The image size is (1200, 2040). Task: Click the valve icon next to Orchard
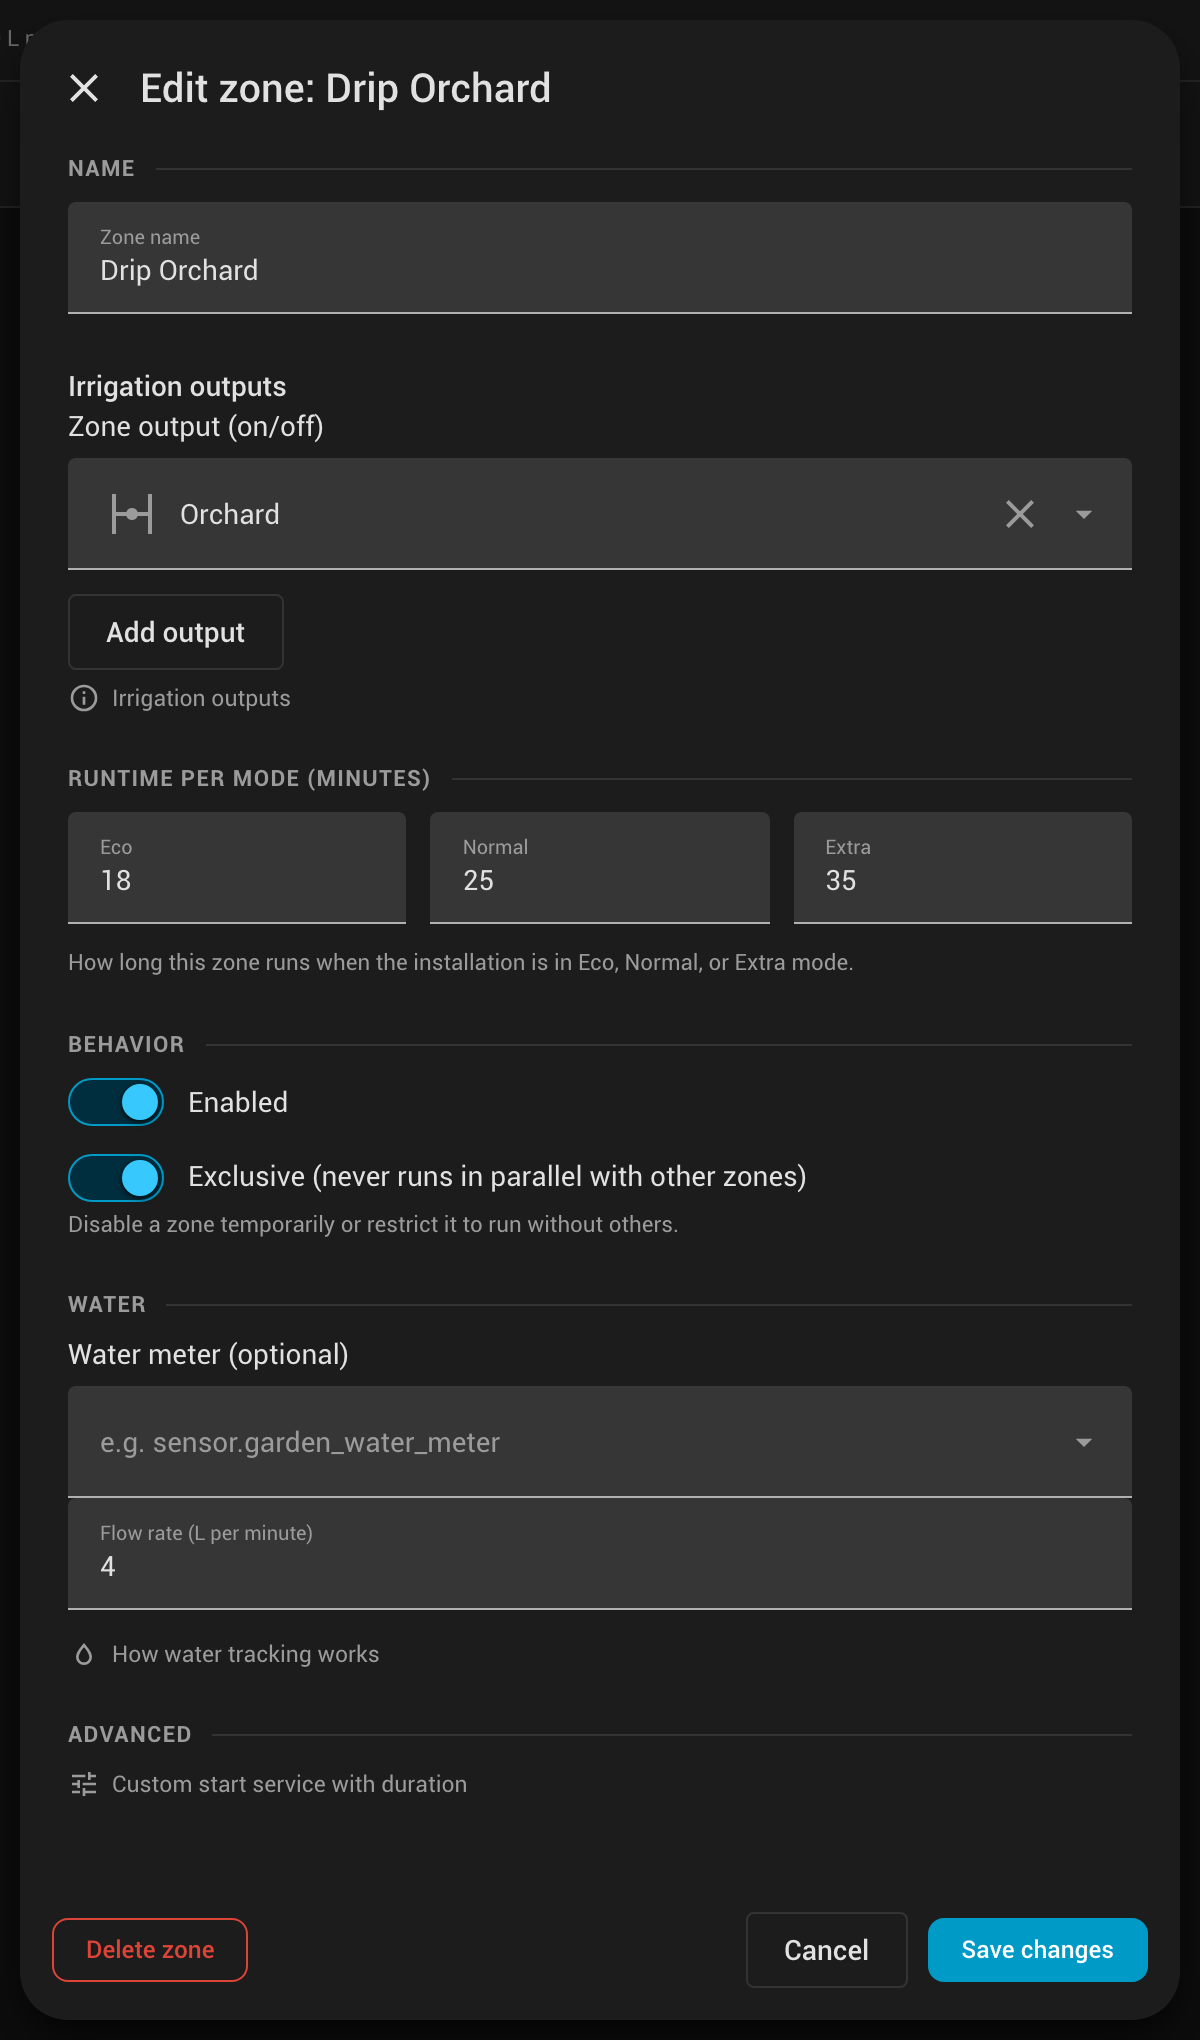tap(132, 514)
